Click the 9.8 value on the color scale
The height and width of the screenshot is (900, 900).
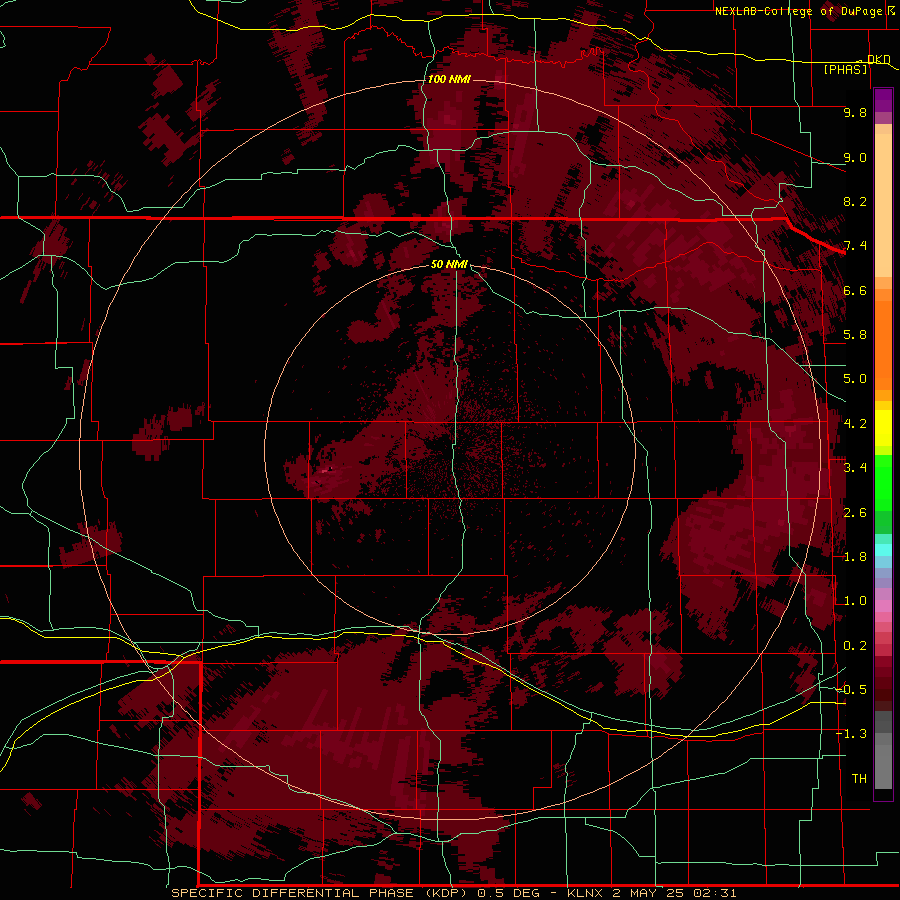click(x=855, y=112)
